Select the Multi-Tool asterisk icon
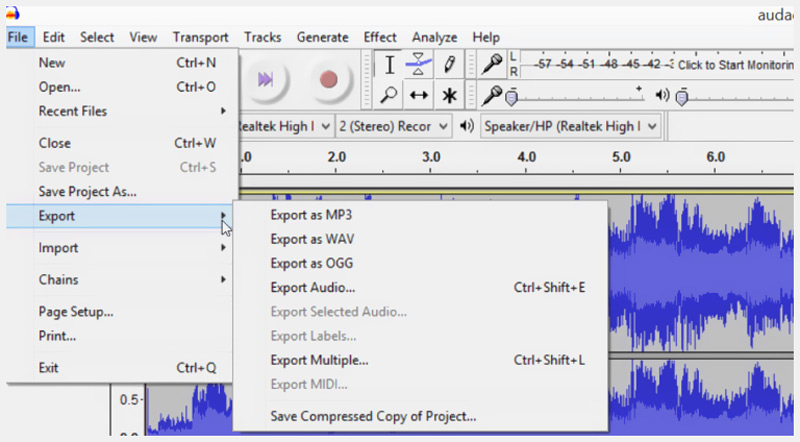 click(x=449, y=95)
